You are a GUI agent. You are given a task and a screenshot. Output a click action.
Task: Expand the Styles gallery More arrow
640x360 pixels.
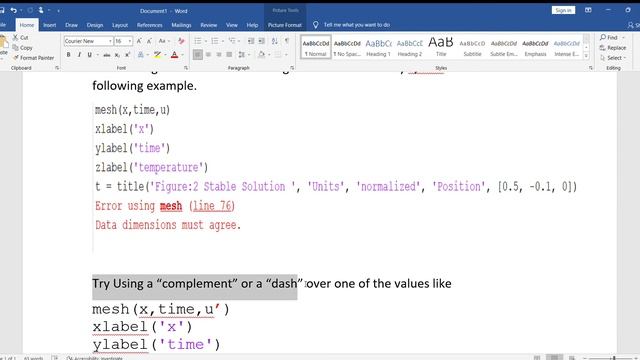coord(586,56)
